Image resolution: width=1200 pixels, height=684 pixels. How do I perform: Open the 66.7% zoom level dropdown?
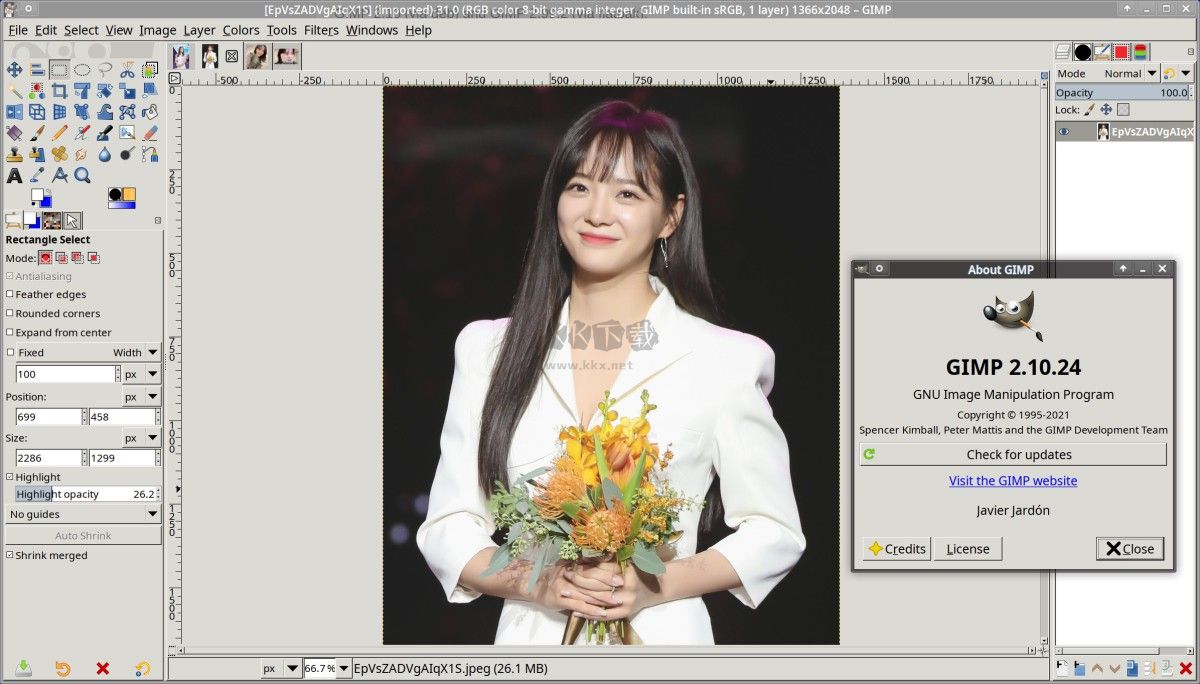344,668
